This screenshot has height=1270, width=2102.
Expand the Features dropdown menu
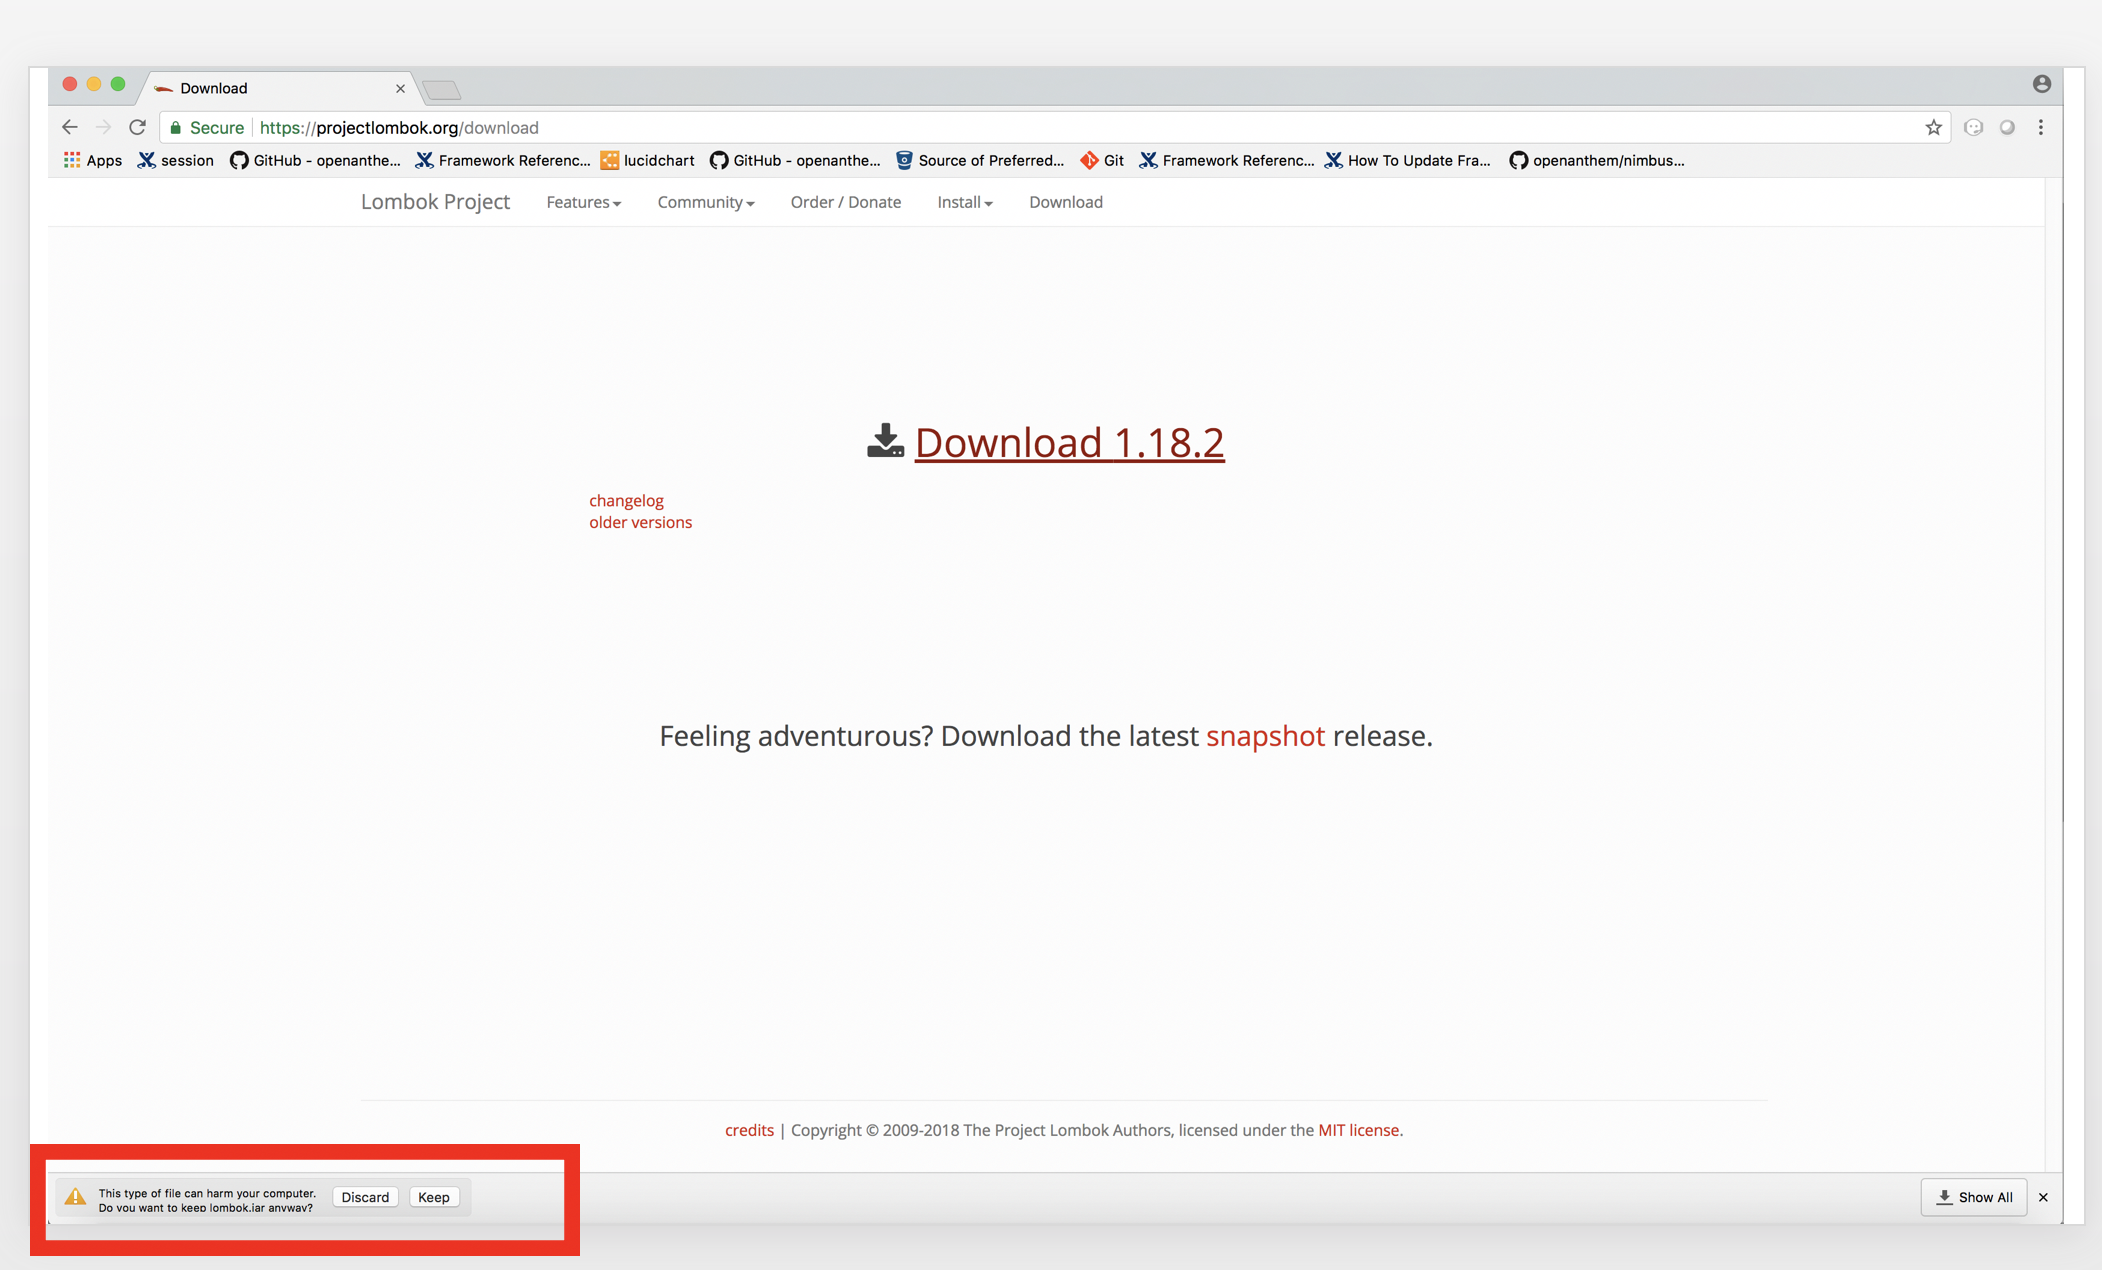pos(583,202)
